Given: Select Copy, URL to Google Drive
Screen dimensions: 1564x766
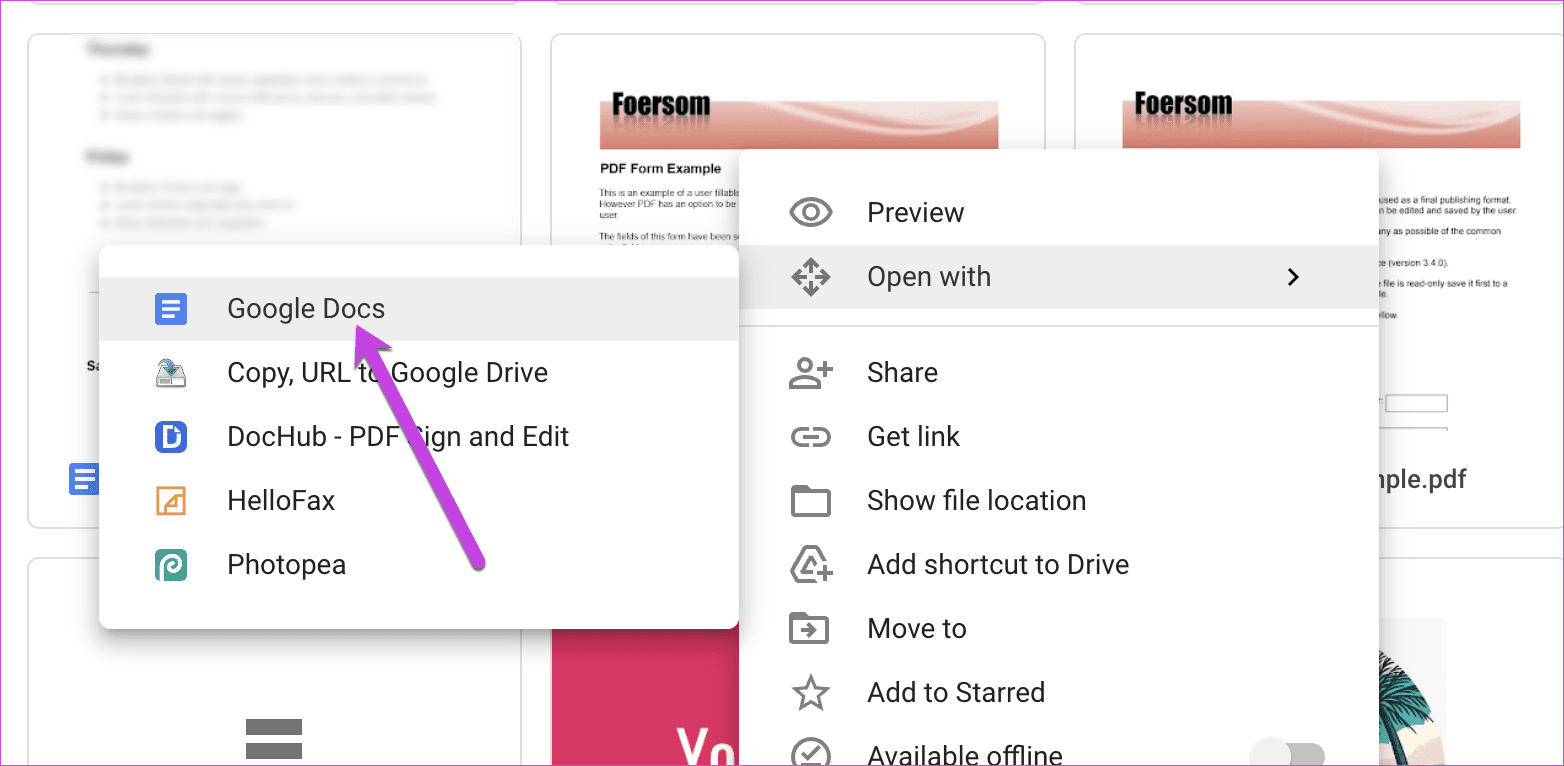Looking at the screenshot, I should [388, 372].
